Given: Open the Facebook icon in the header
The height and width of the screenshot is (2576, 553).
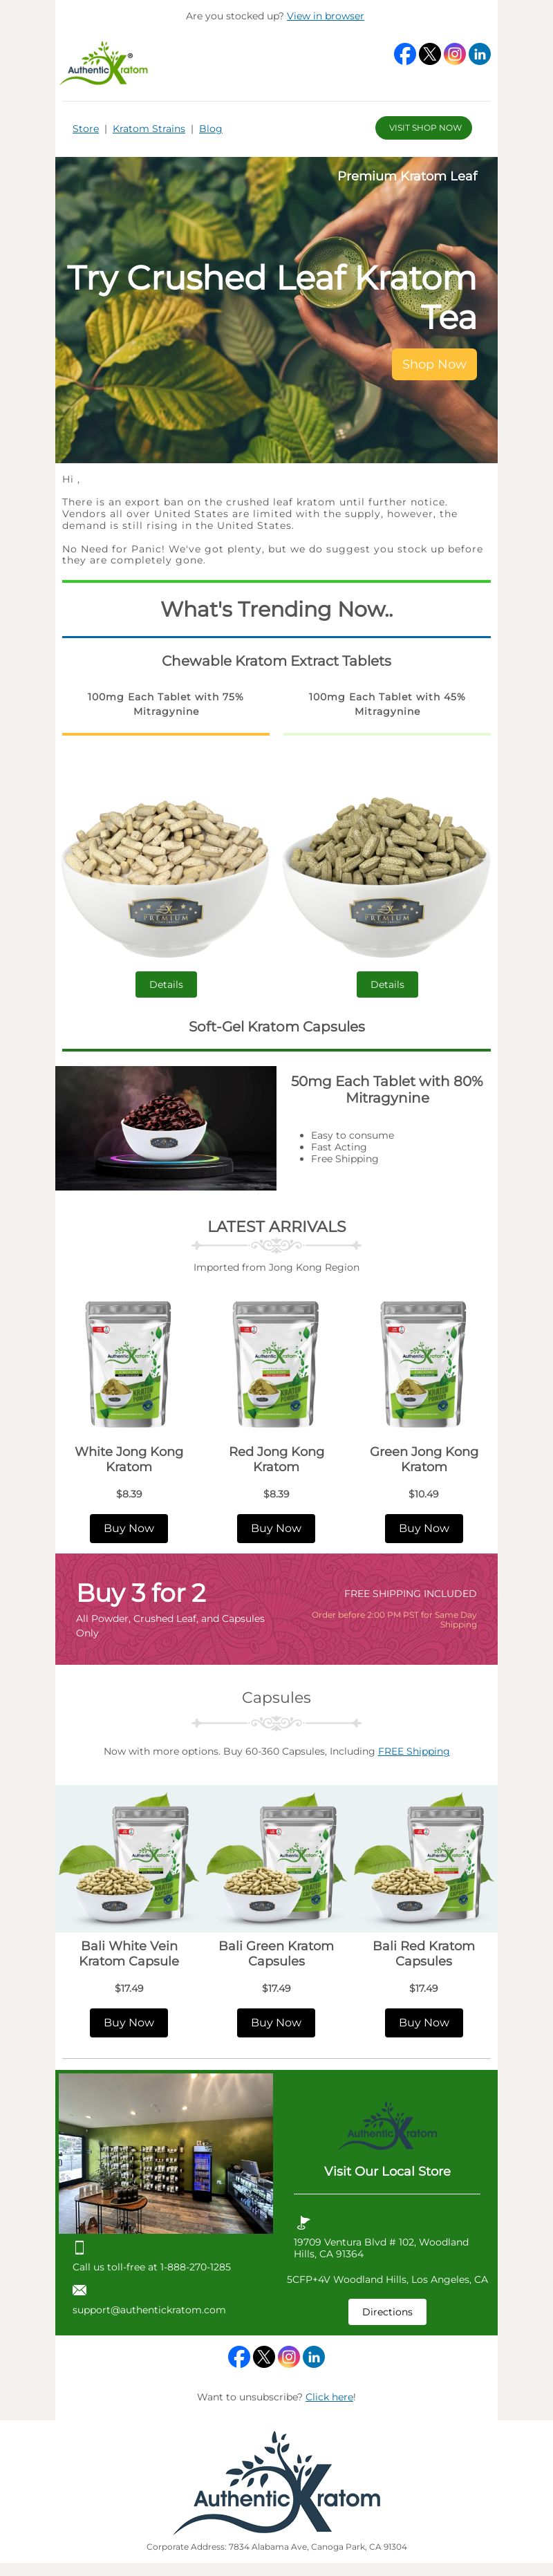Looking at the screenshot, I should click(405, 54).
